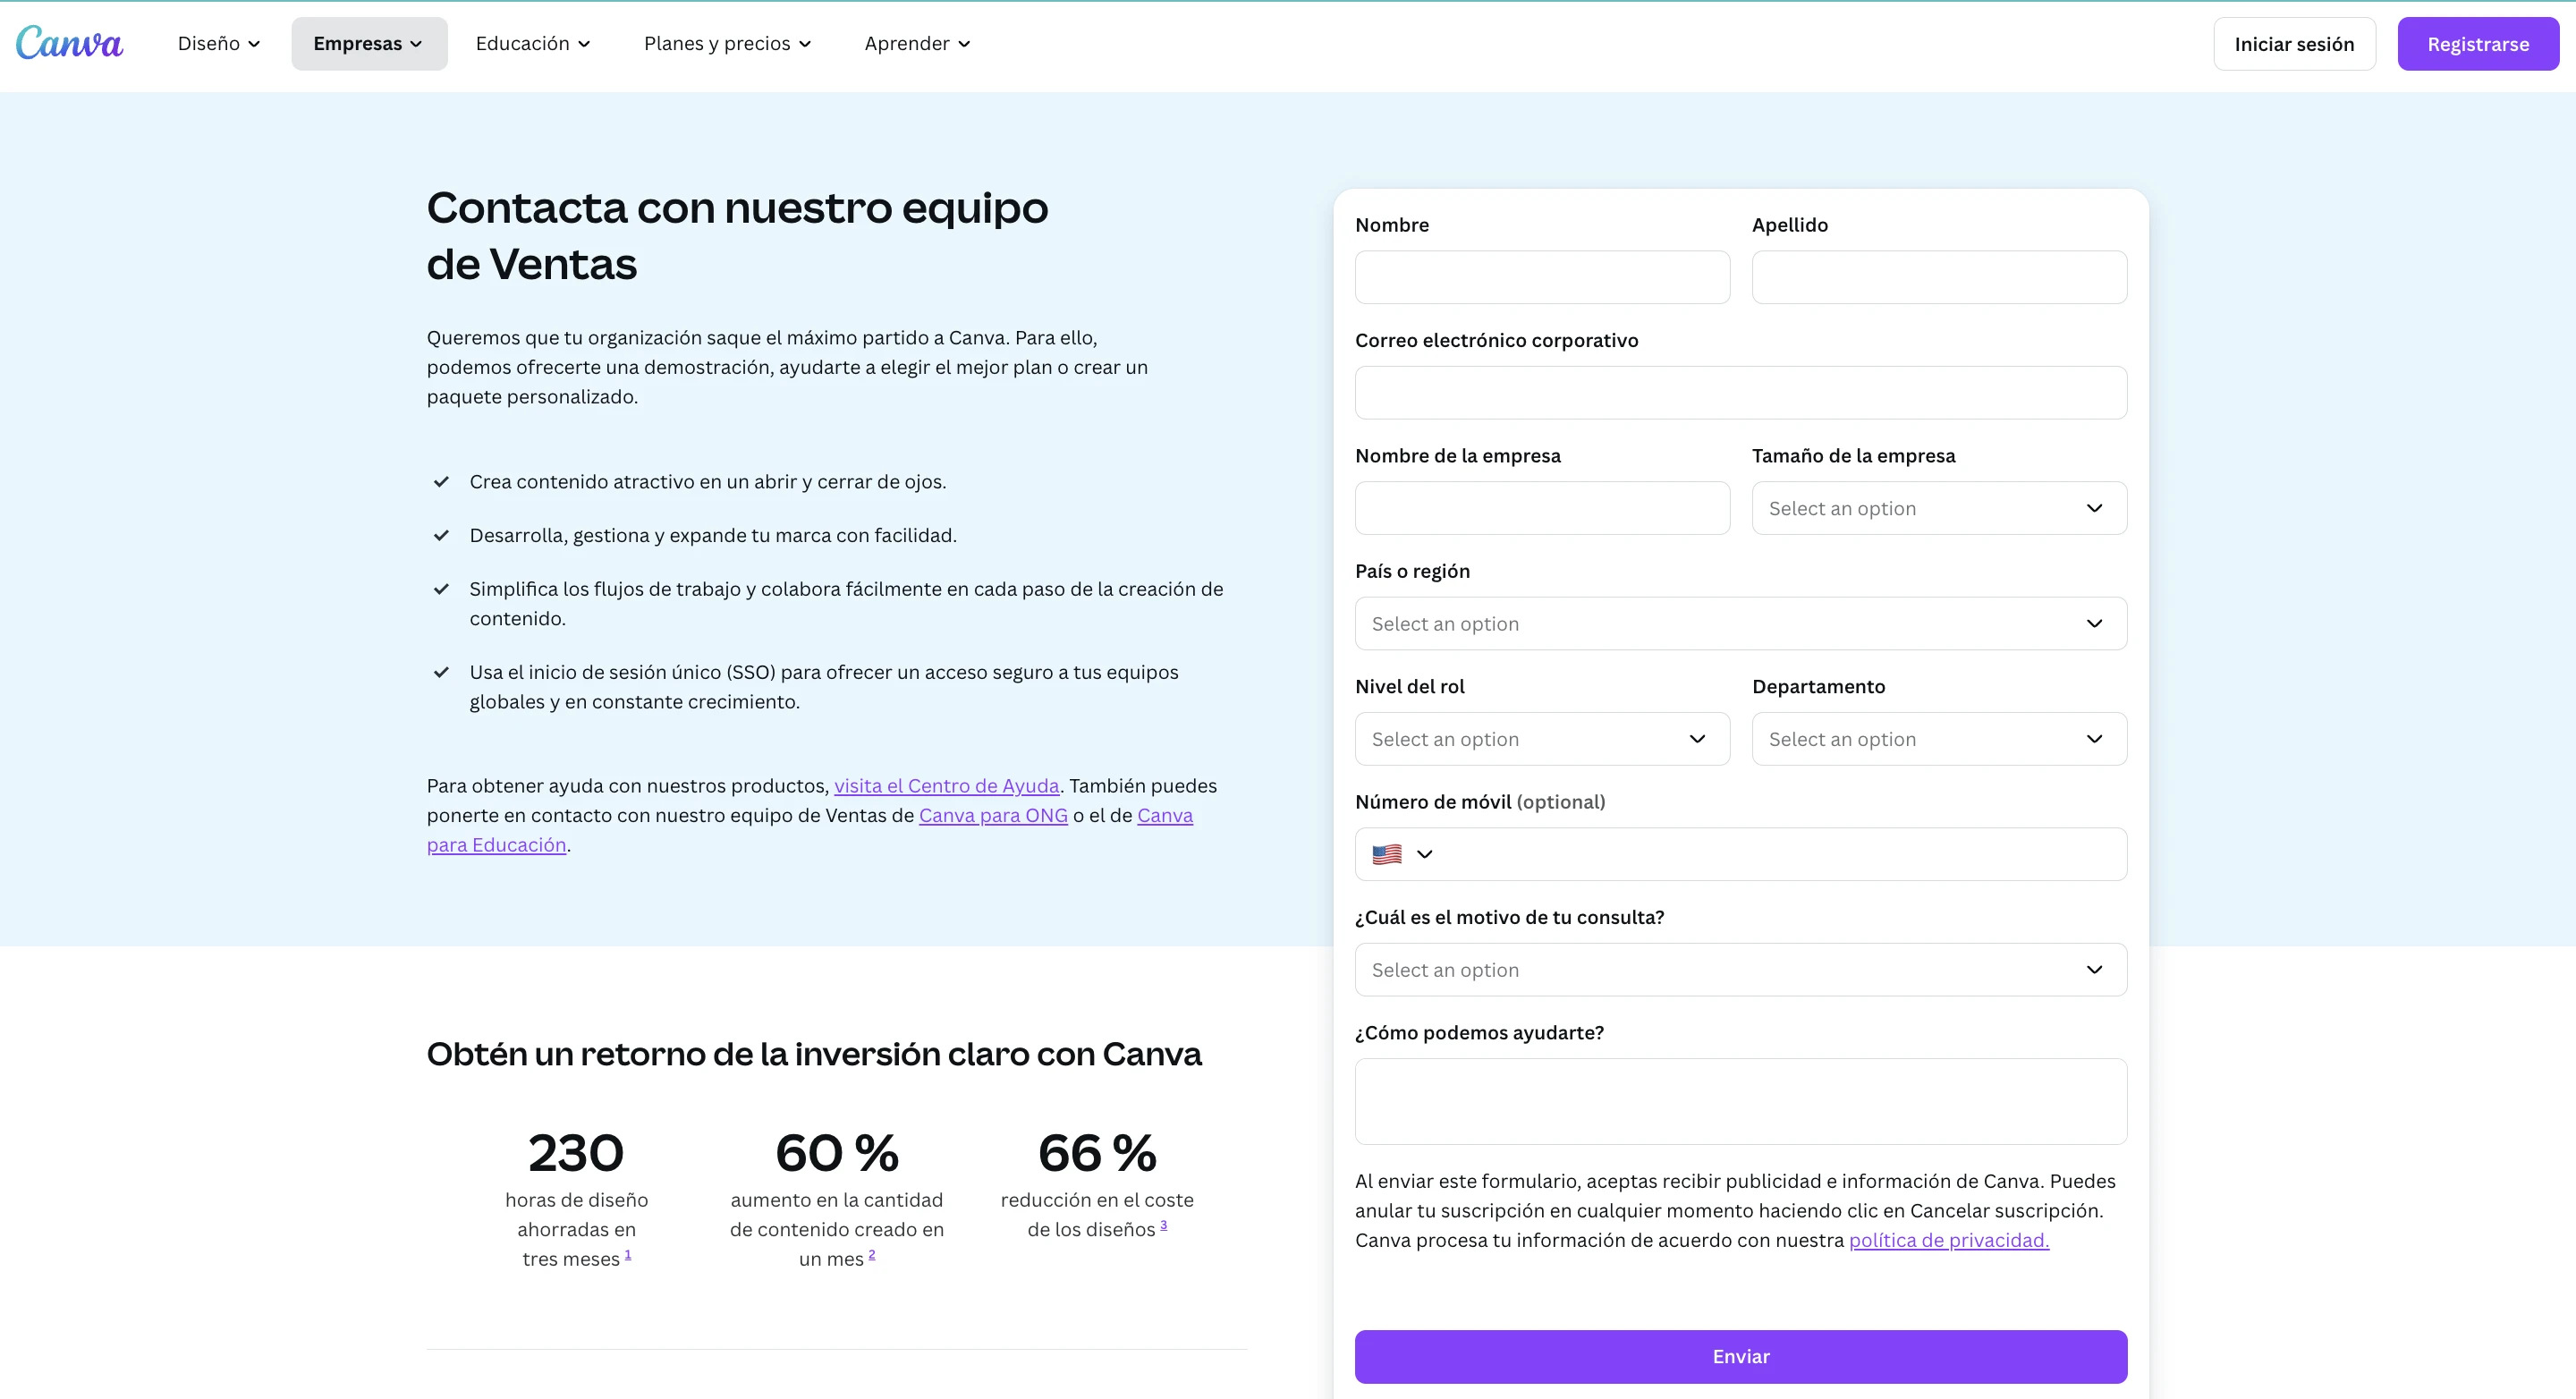Click the Canva logo

coord(69,43)
